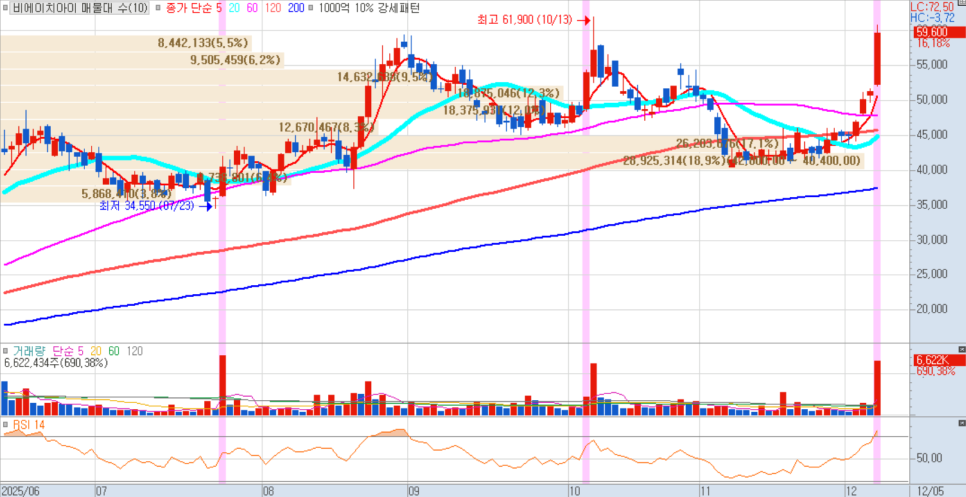Click the 12/05 date in the axis corner

[929, 491]
